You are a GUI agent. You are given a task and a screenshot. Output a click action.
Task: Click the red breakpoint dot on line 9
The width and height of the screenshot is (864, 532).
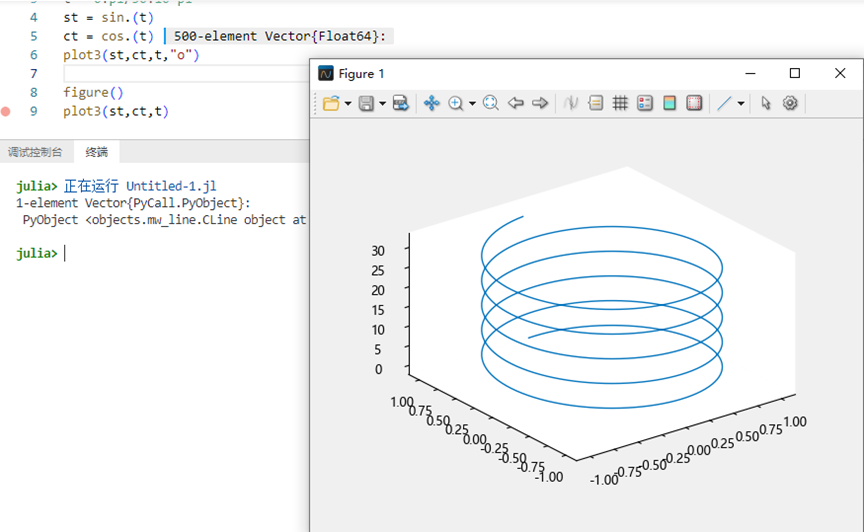[x=6, y=112]
